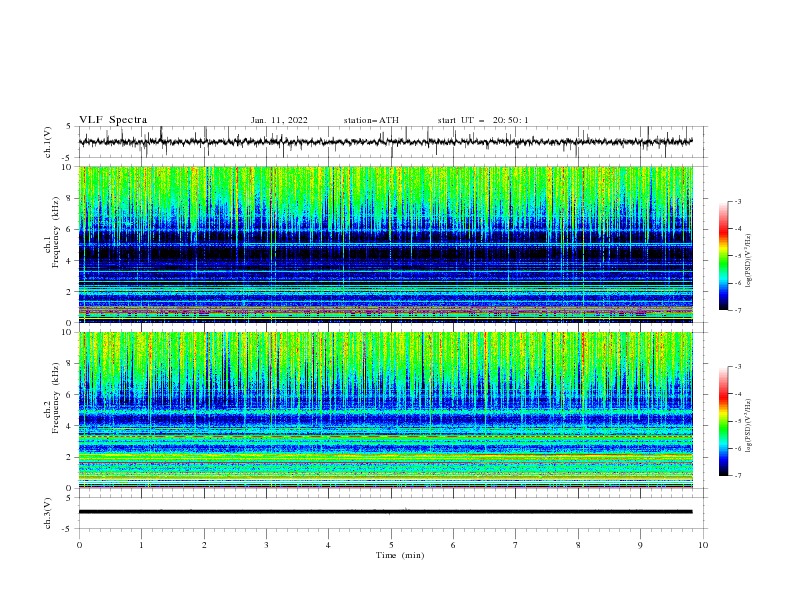Image resolution: width=792 pixels, height=612 pixels.
Task: Click the ch.1 "Frequency (kHz)" axis label
Action: pos(56,230)
